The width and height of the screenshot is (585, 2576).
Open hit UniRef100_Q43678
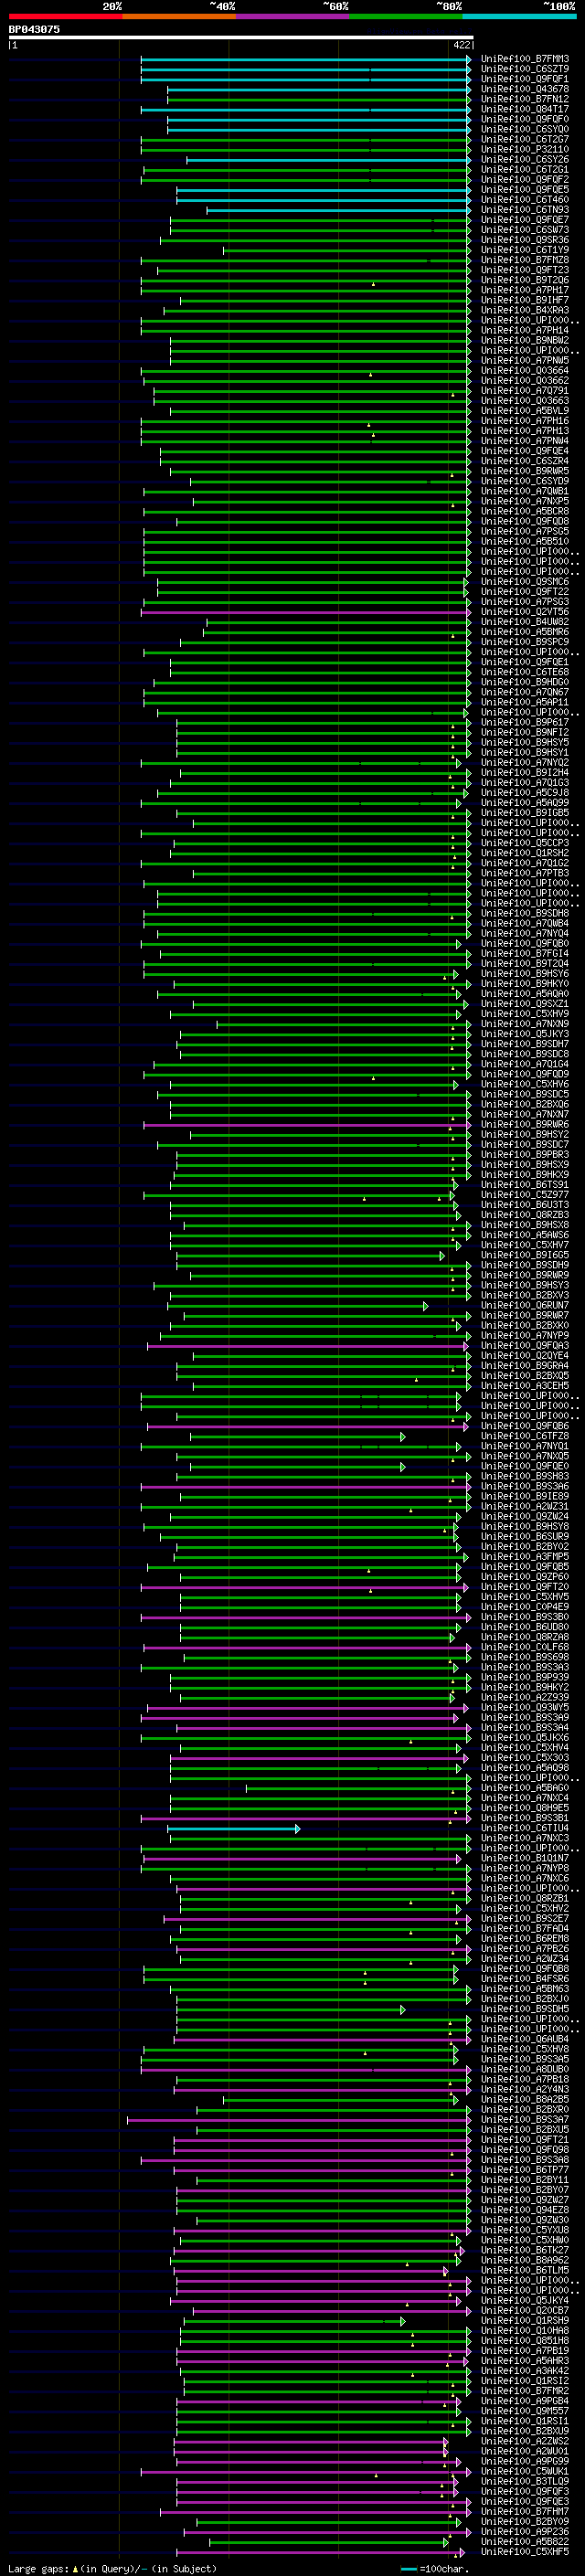tap(524, 89)
